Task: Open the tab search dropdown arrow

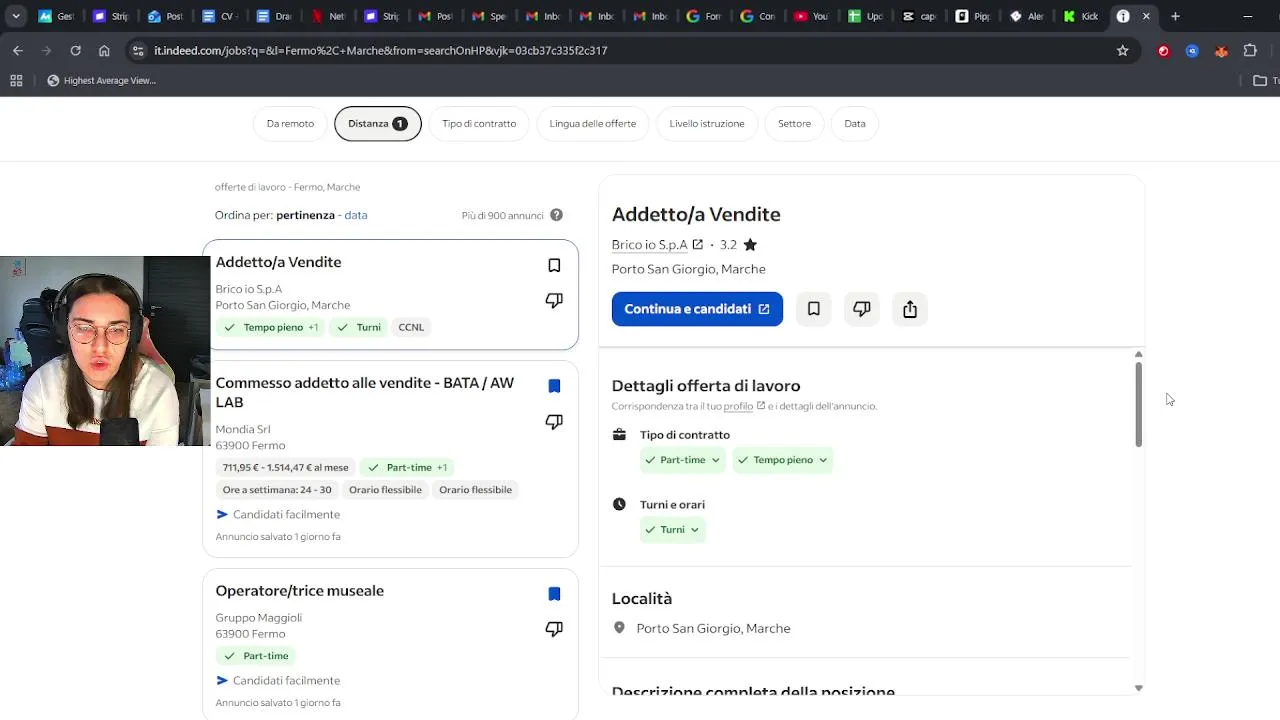Action: click(15, 16)
